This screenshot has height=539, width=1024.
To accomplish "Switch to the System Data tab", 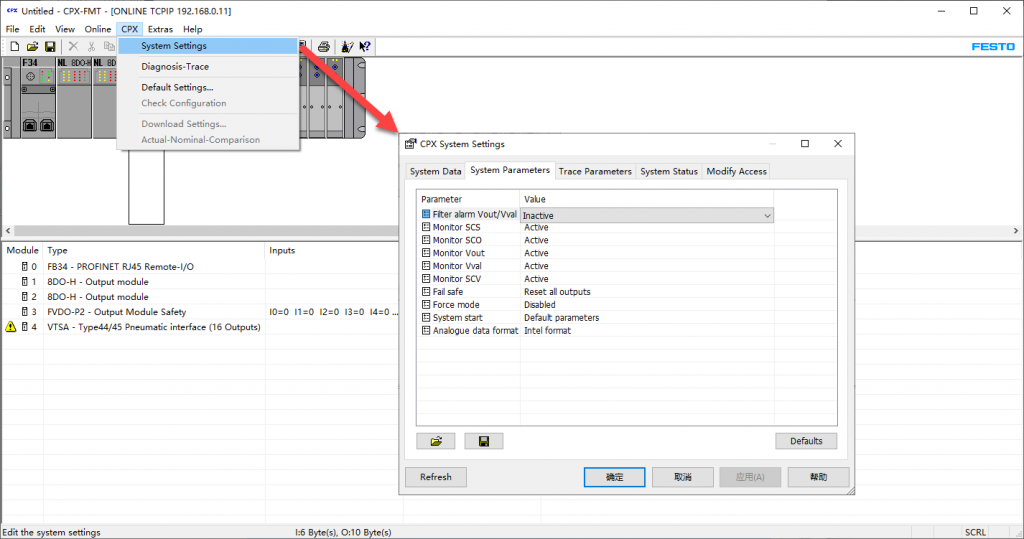I will tap(436, 171).
